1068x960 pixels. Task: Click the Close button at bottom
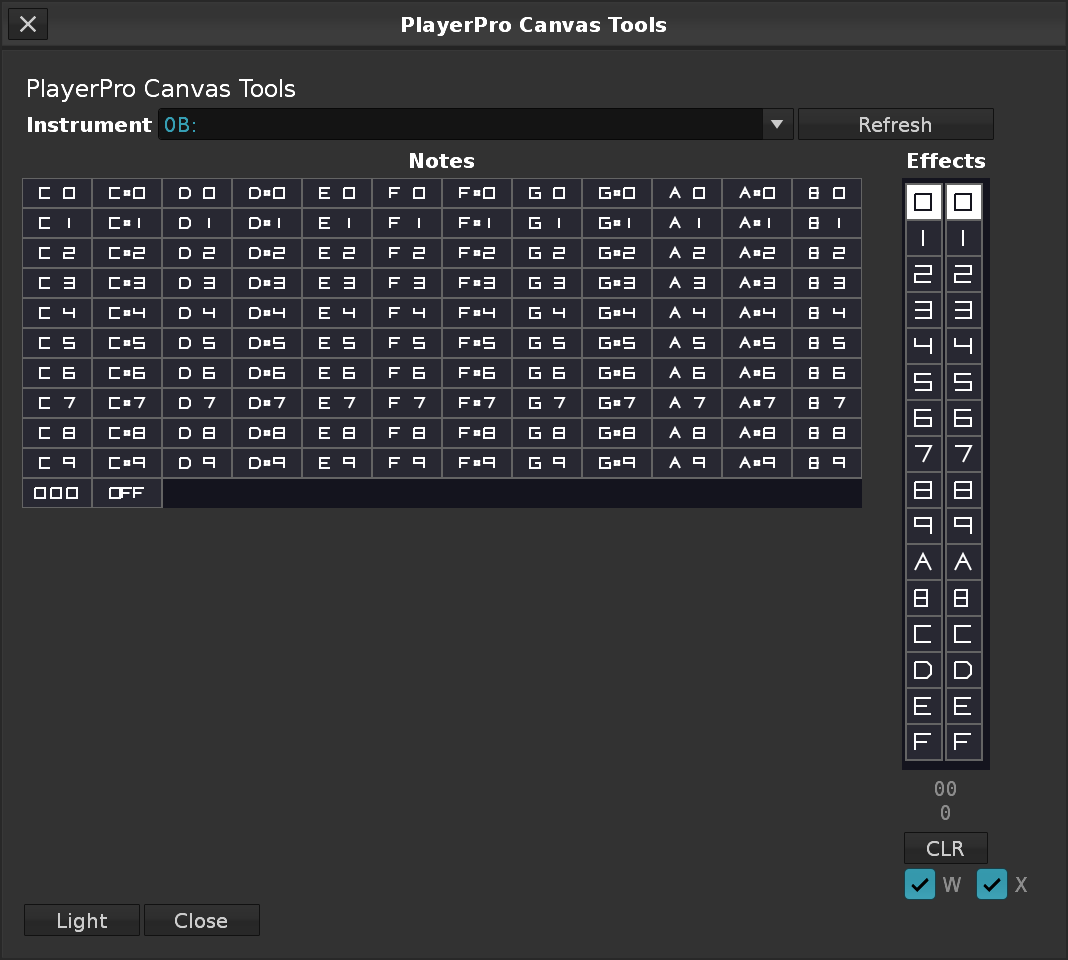[202, 920]
